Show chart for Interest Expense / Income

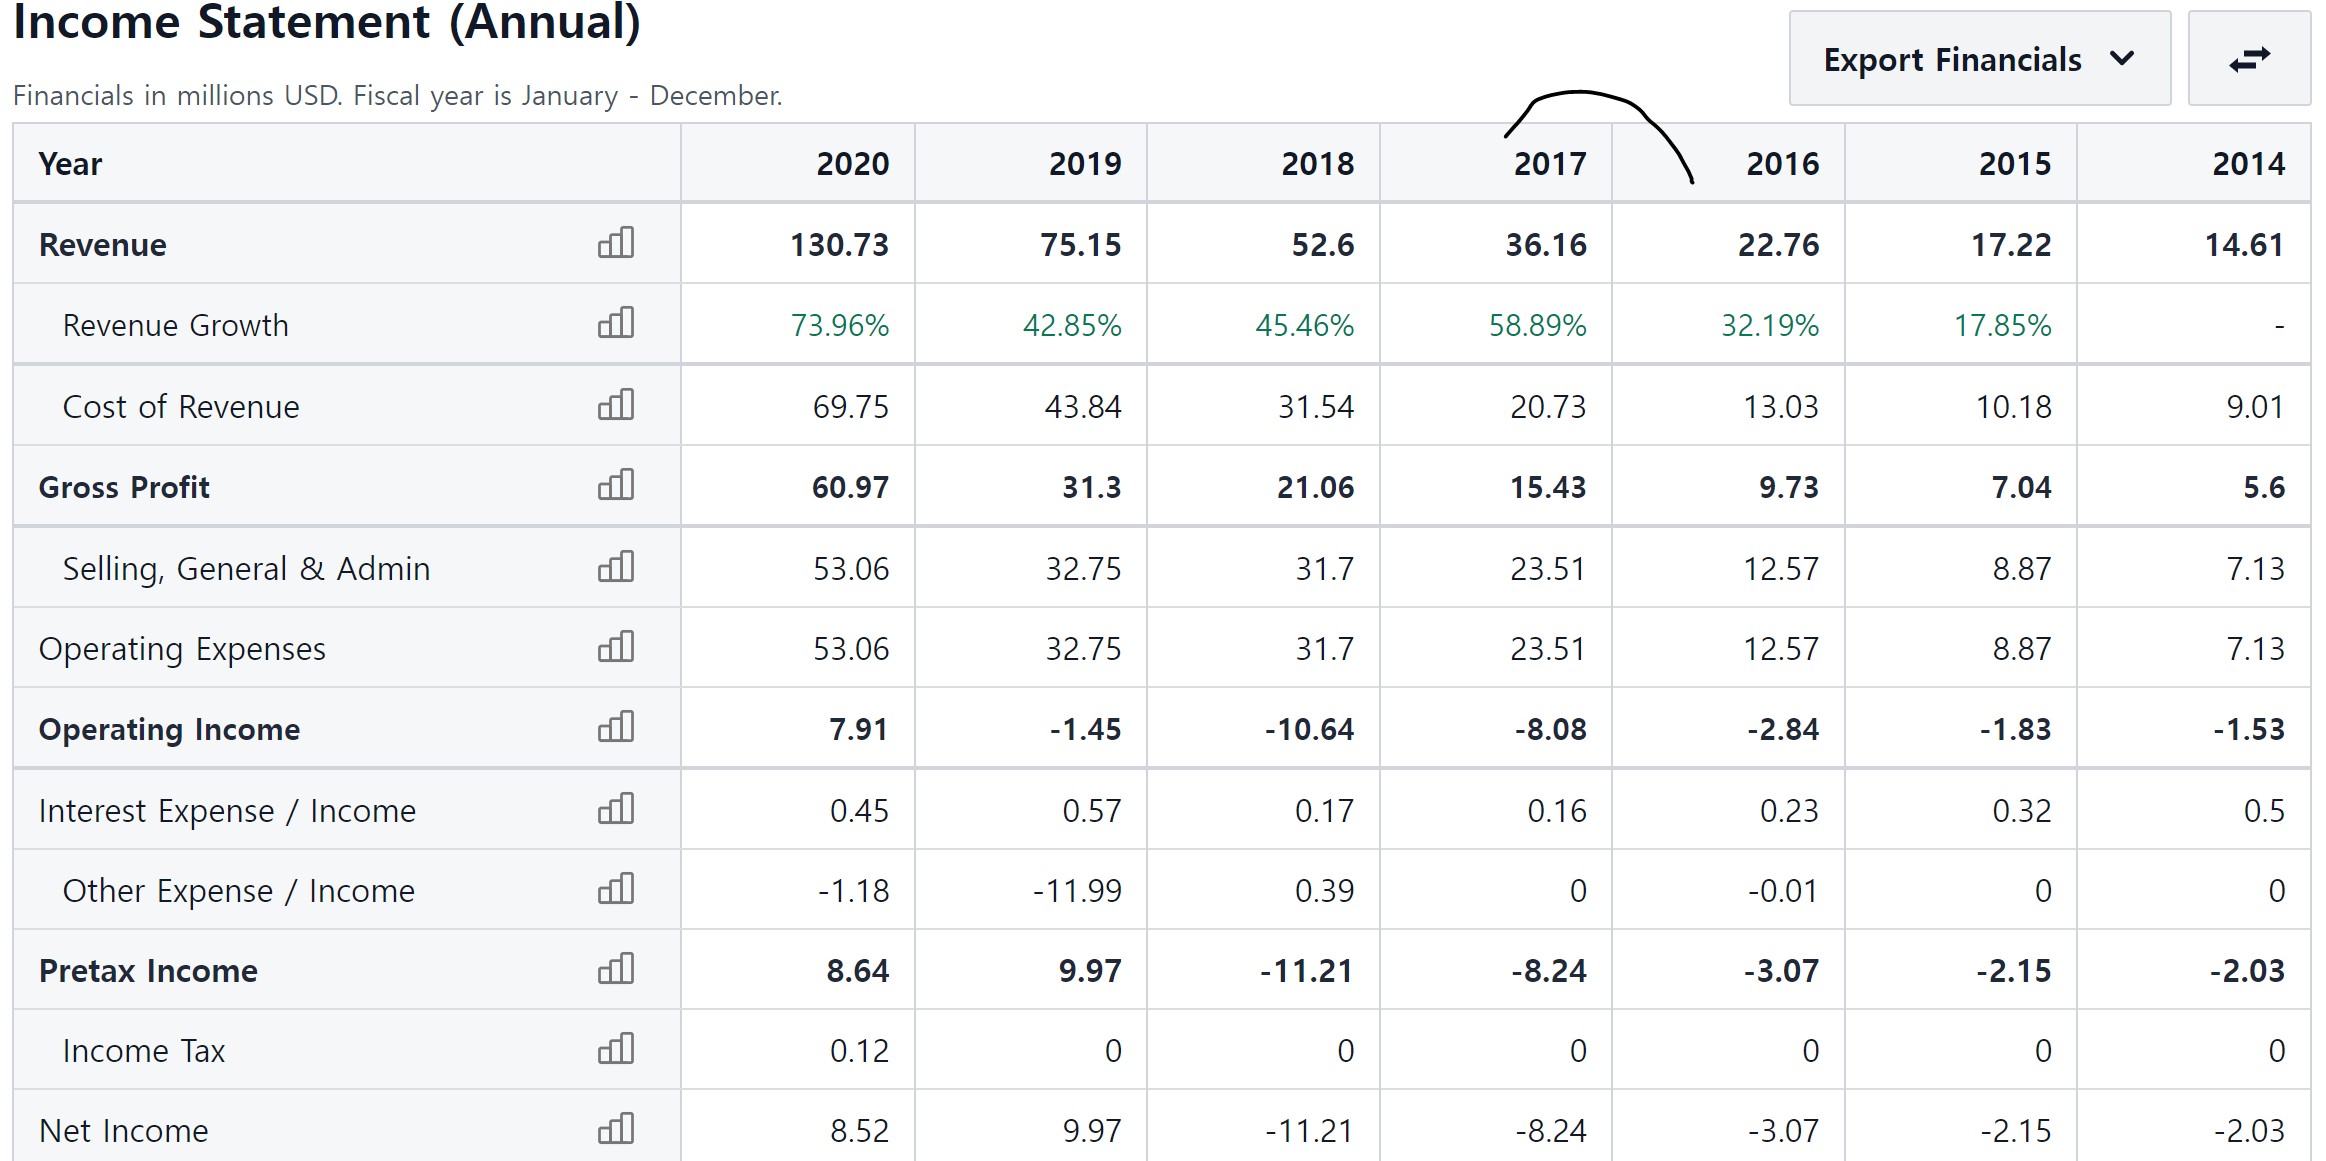pyautogui.click(x=616, y=809)
